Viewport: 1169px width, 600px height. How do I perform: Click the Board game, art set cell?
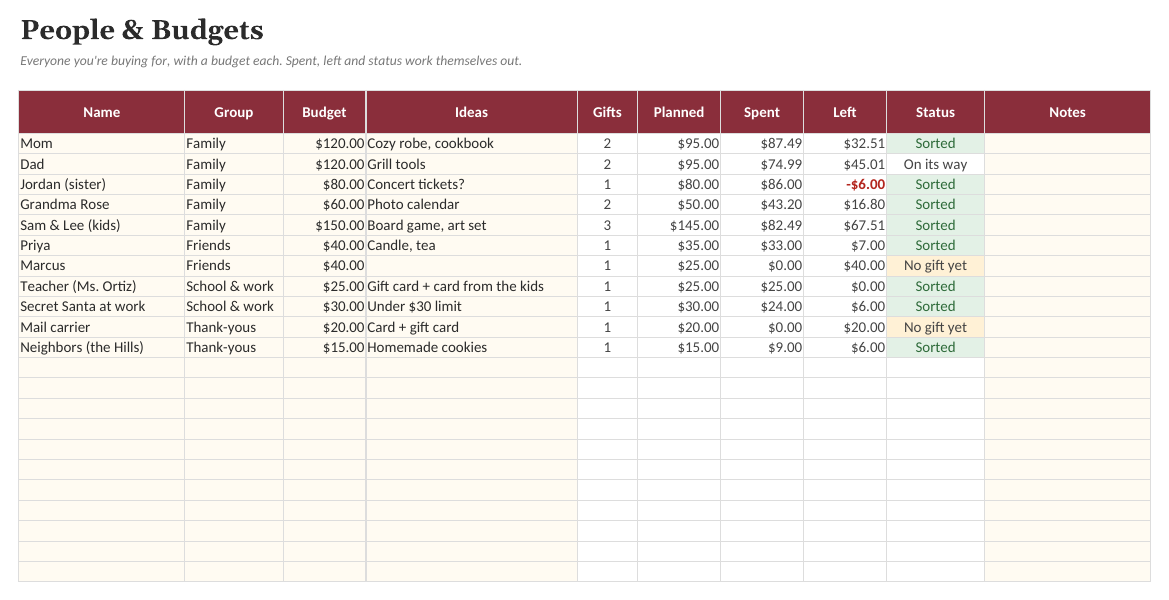[471, 225]
